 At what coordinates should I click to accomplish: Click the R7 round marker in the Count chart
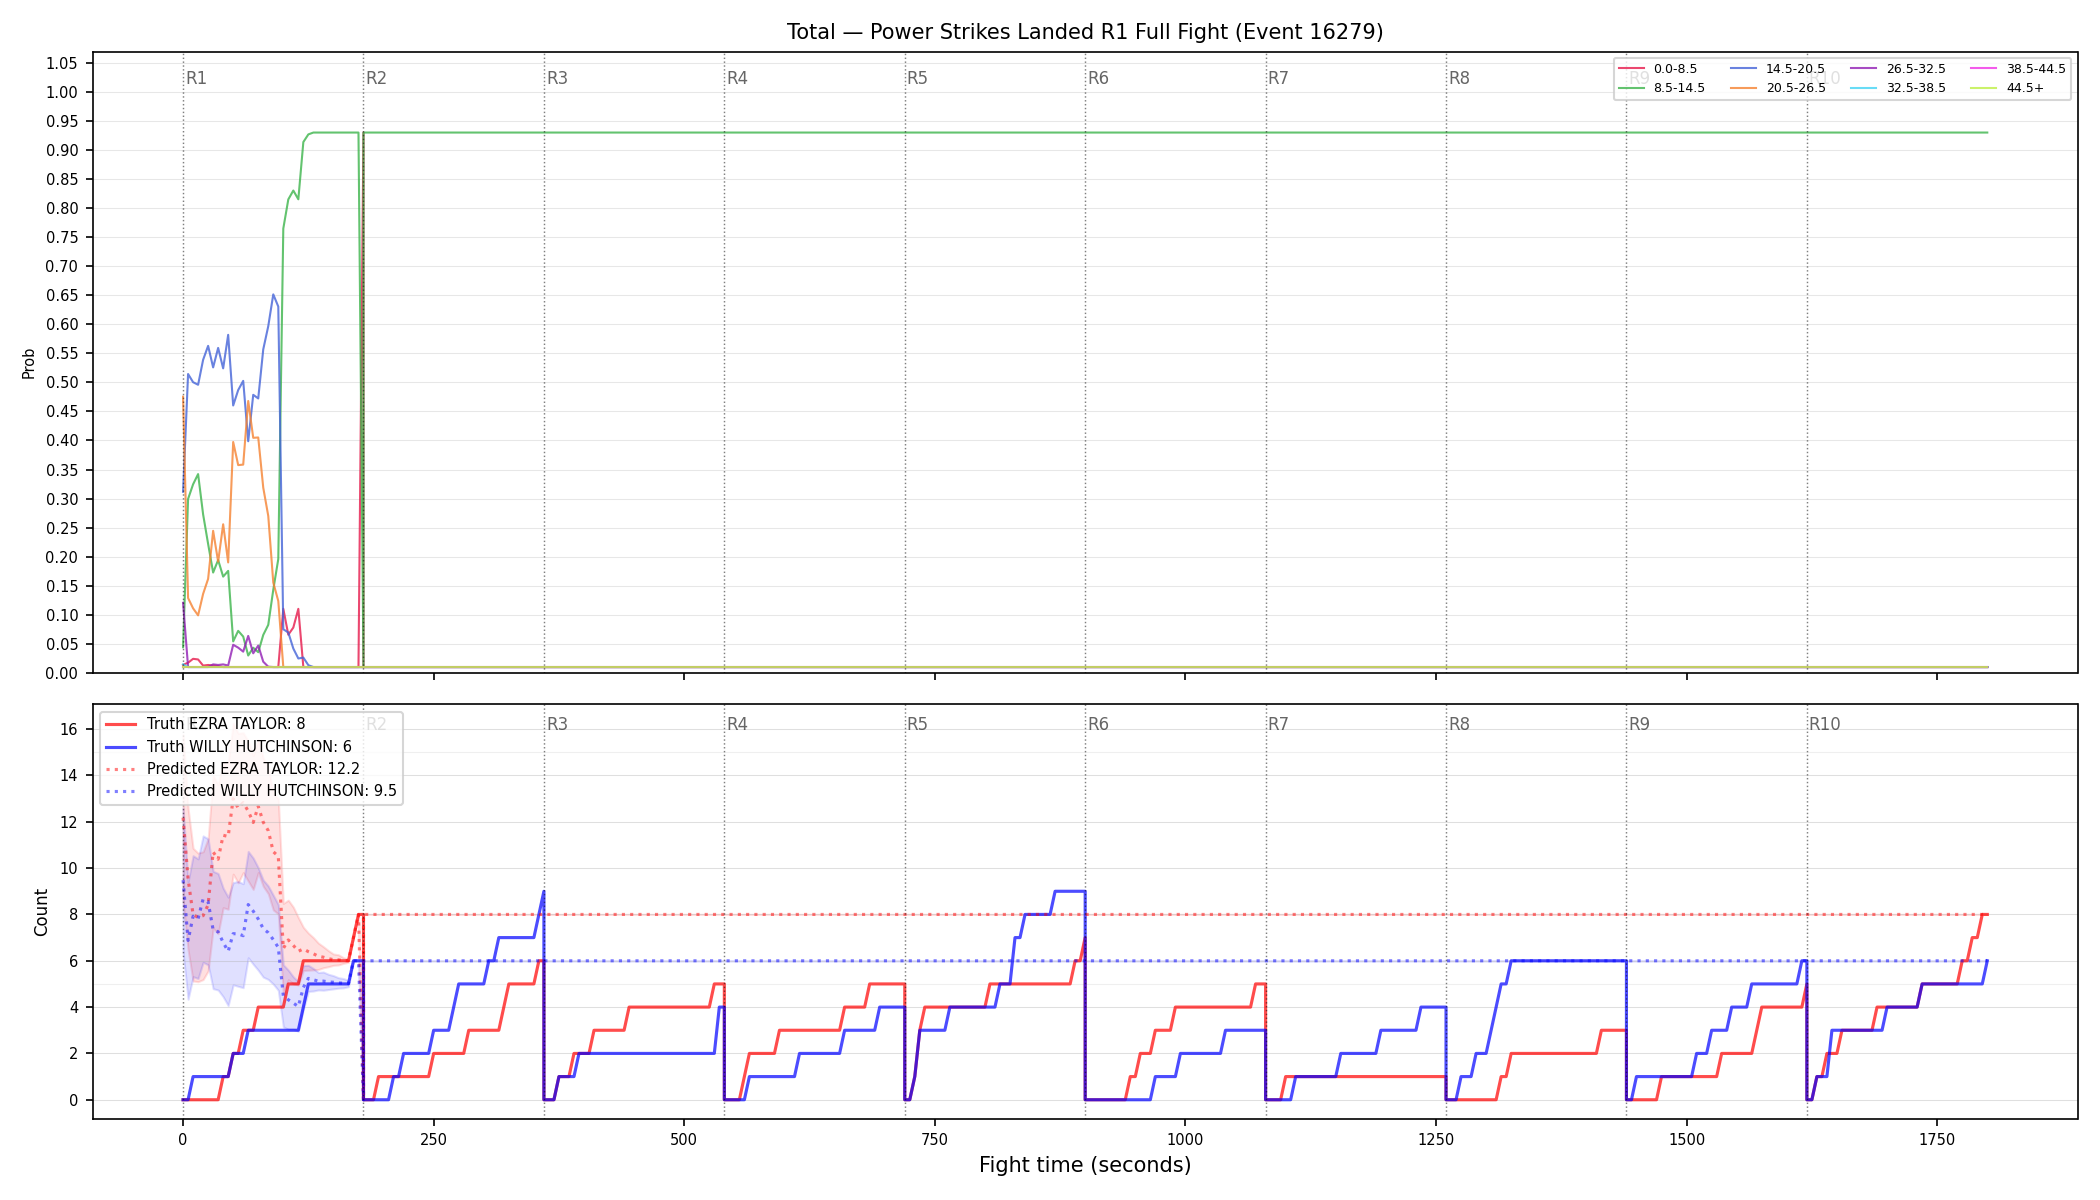(x=1278, y=724)
